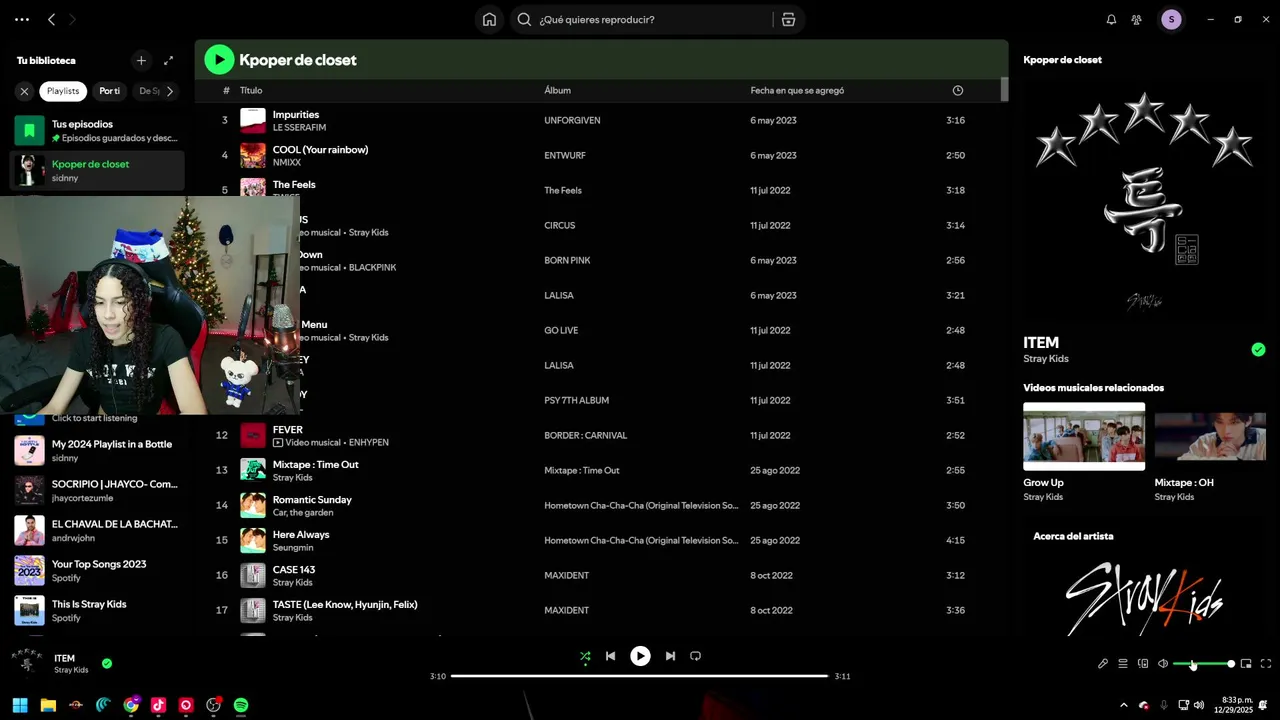Go back with the left arrow
This screenshot has width=1280, height=720.
pos(52,19)
